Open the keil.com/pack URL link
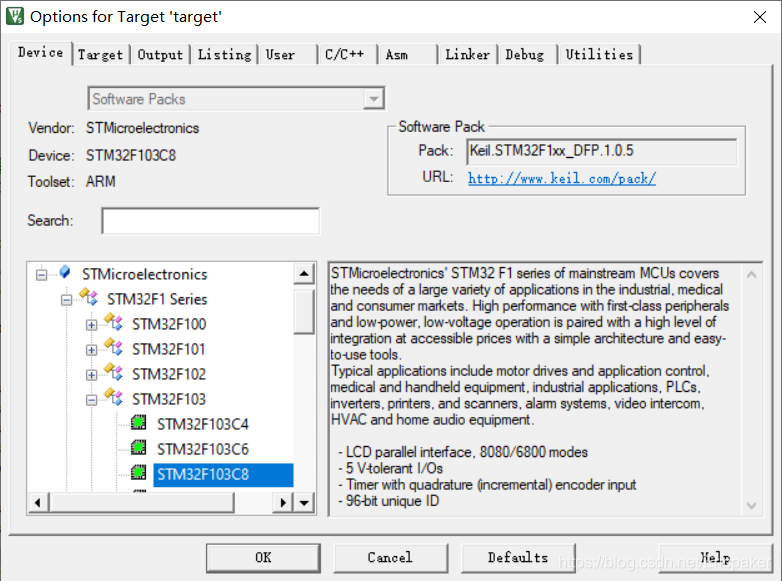Screen dimensions: 782x581 pos(562,178)
